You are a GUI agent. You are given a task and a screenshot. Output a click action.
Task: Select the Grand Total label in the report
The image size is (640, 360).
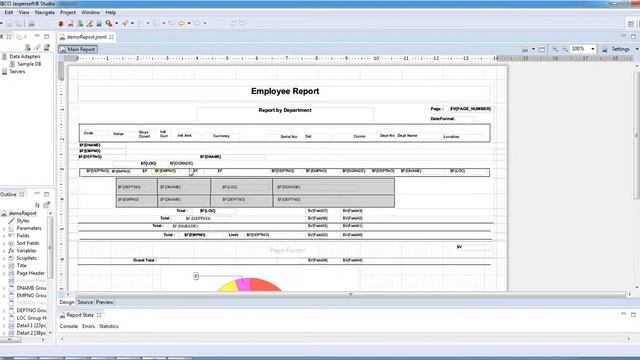(x=144, y=260)
